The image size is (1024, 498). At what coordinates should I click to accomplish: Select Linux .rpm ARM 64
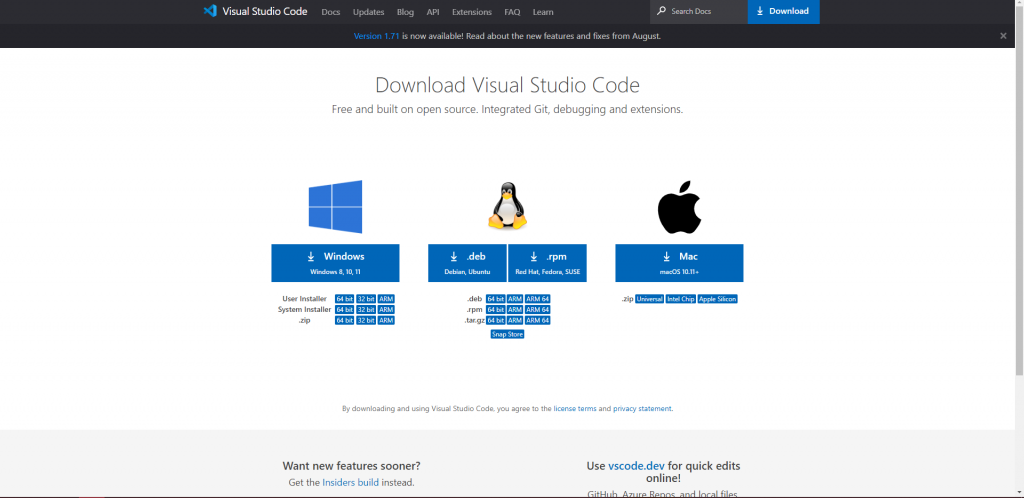[x=537, y=309]
